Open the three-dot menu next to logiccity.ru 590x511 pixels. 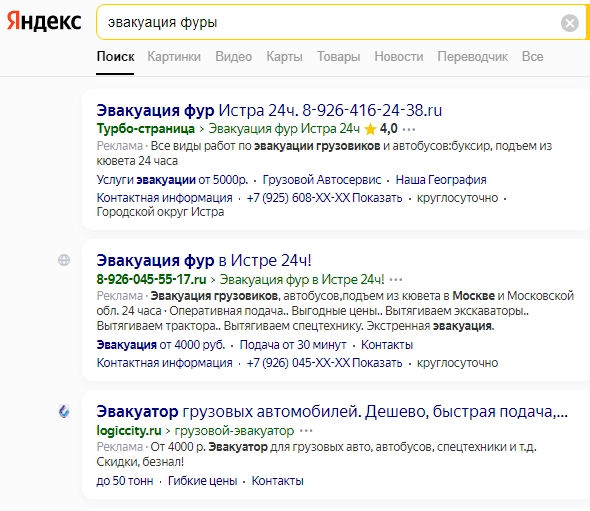pos(306,430)
